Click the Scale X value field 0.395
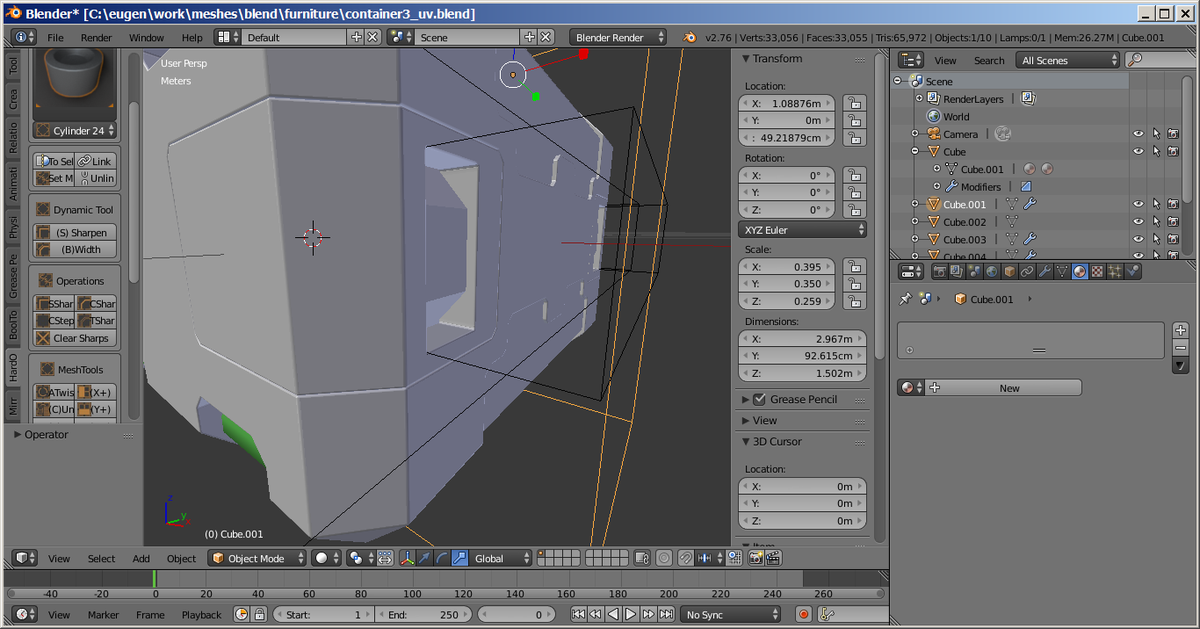 coord(788,267)
